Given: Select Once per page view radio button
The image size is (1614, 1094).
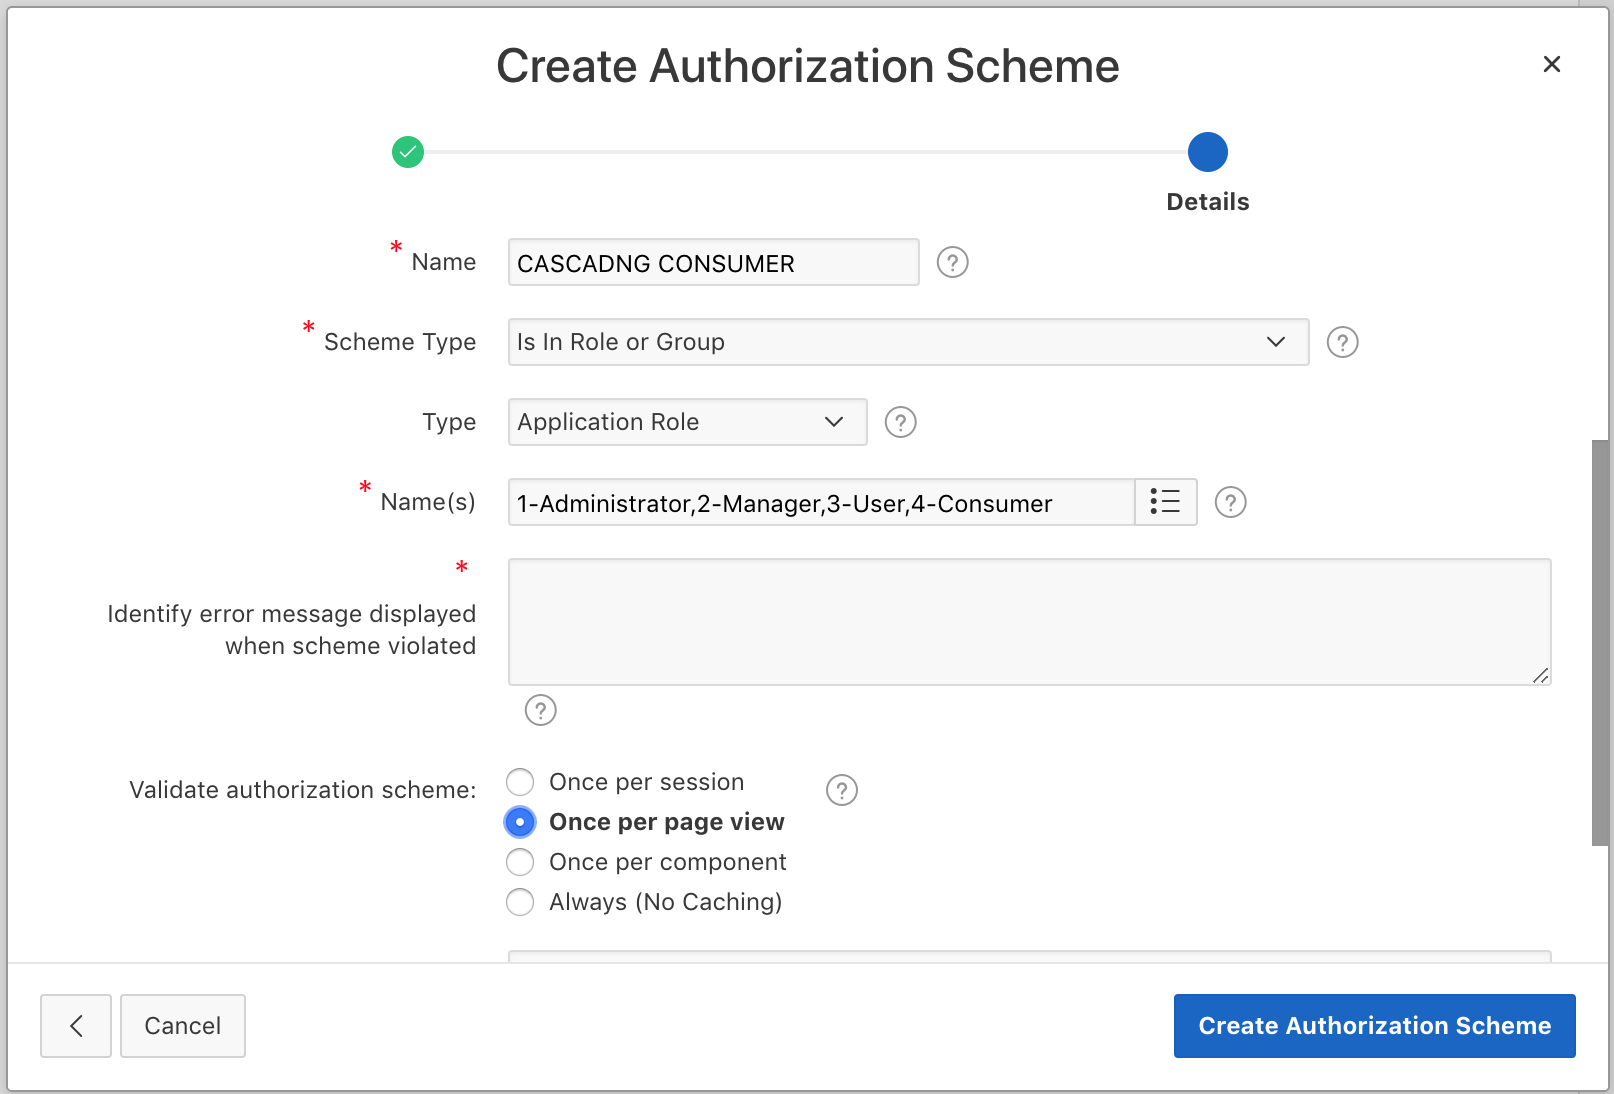Looking at the screenshot, I should click(x=520, y=821).
